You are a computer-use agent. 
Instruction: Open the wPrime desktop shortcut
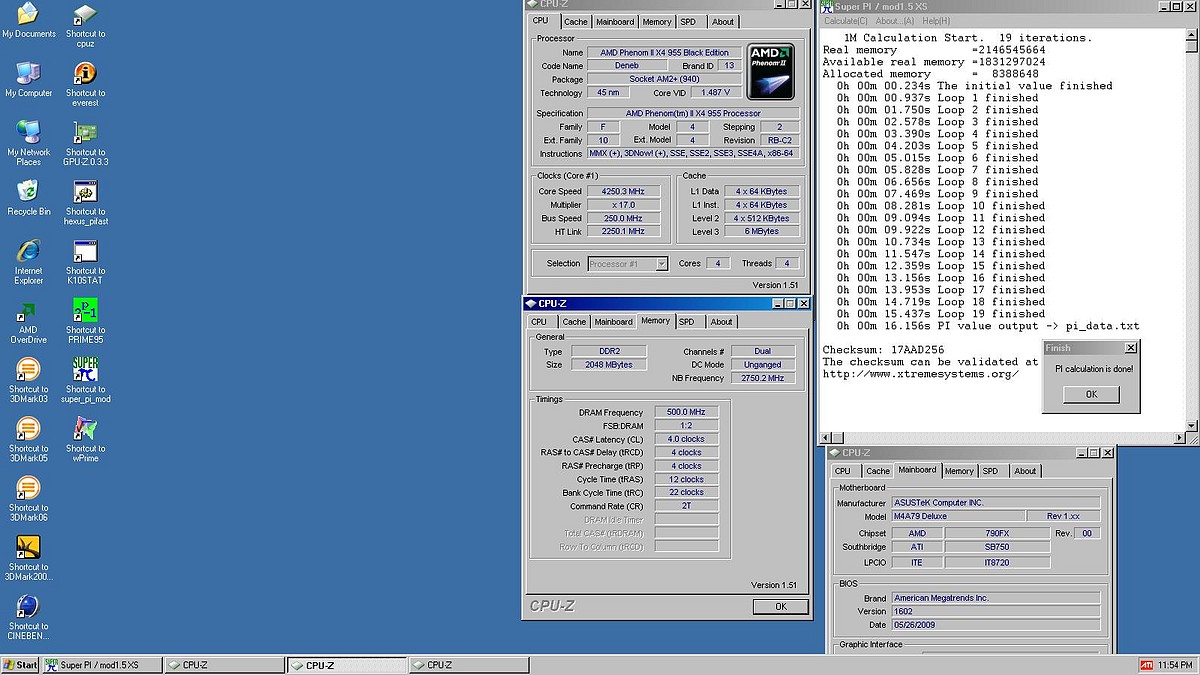coord(85,429)
